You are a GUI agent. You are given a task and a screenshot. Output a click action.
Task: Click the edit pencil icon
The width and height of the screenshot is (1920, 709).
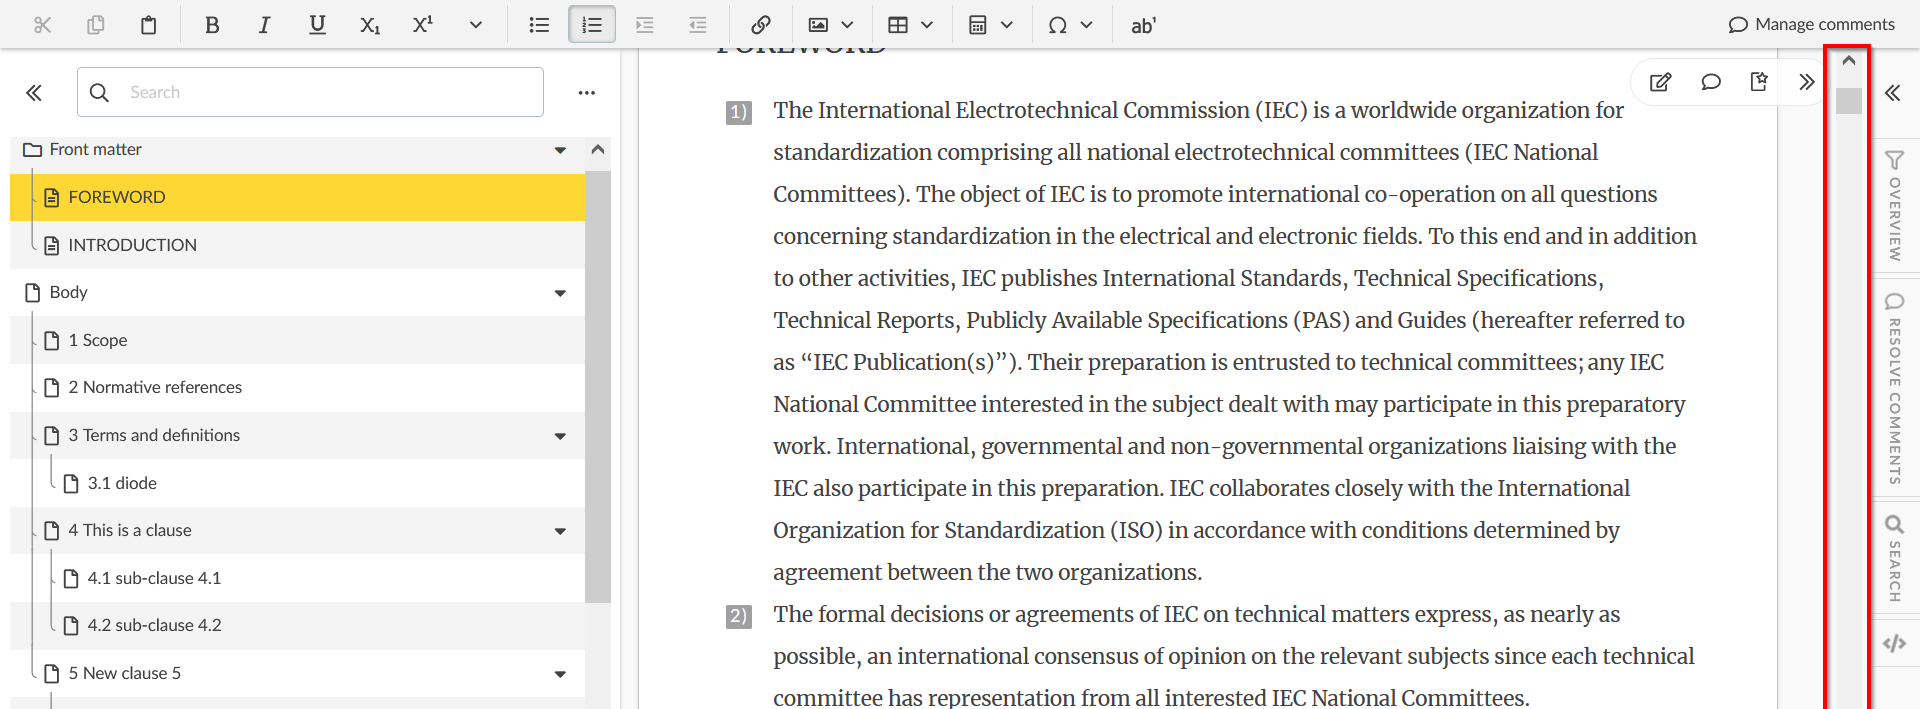tap(1661, 82)
